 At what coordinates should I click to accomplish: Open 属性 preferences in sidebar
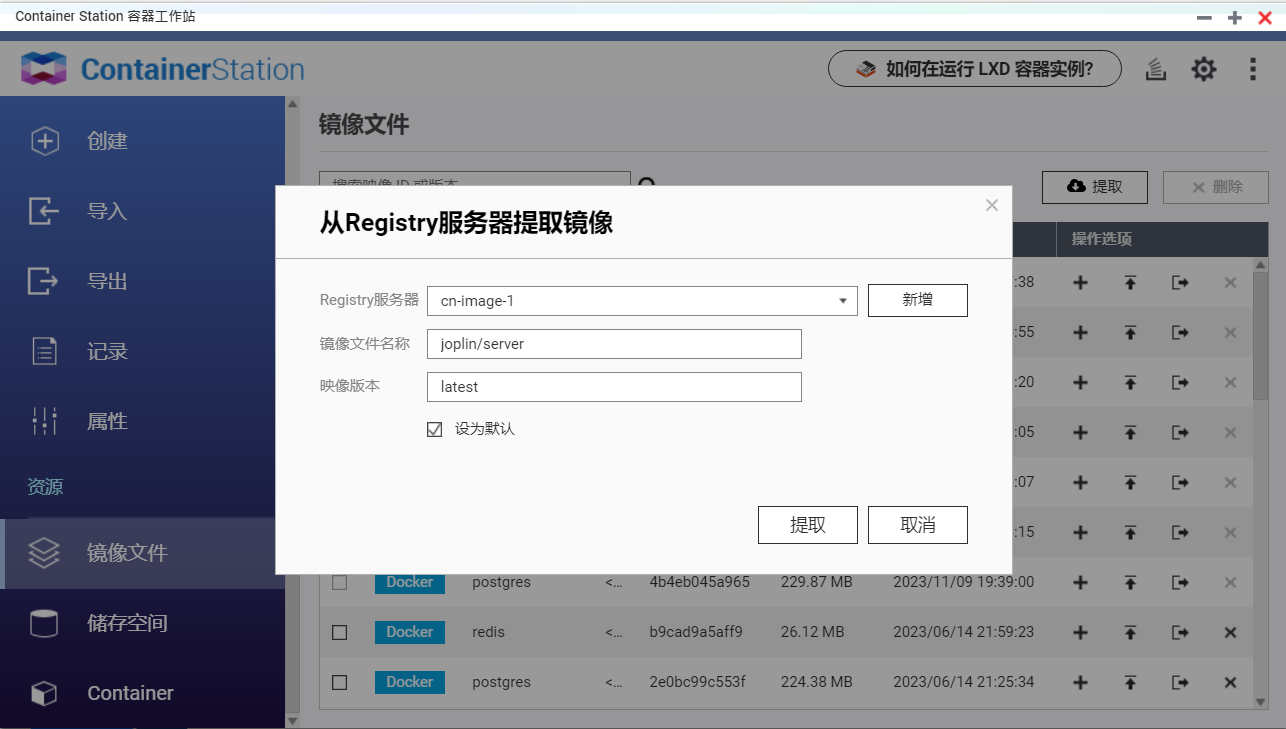142,421
